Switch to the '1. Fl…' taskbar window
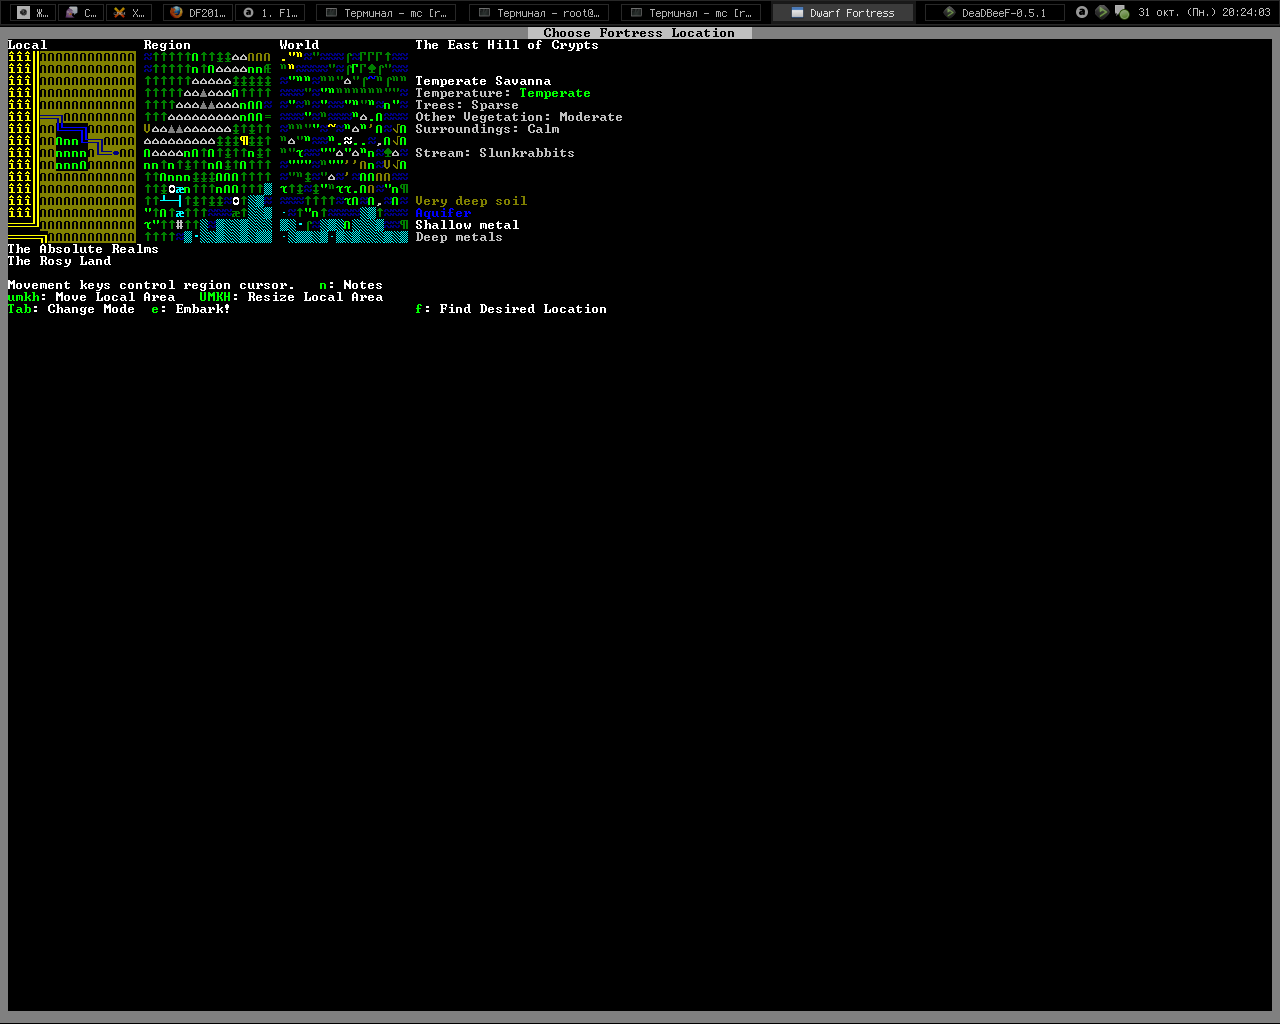This screenshot has height=1024, width=1280. tap(269, 13)
